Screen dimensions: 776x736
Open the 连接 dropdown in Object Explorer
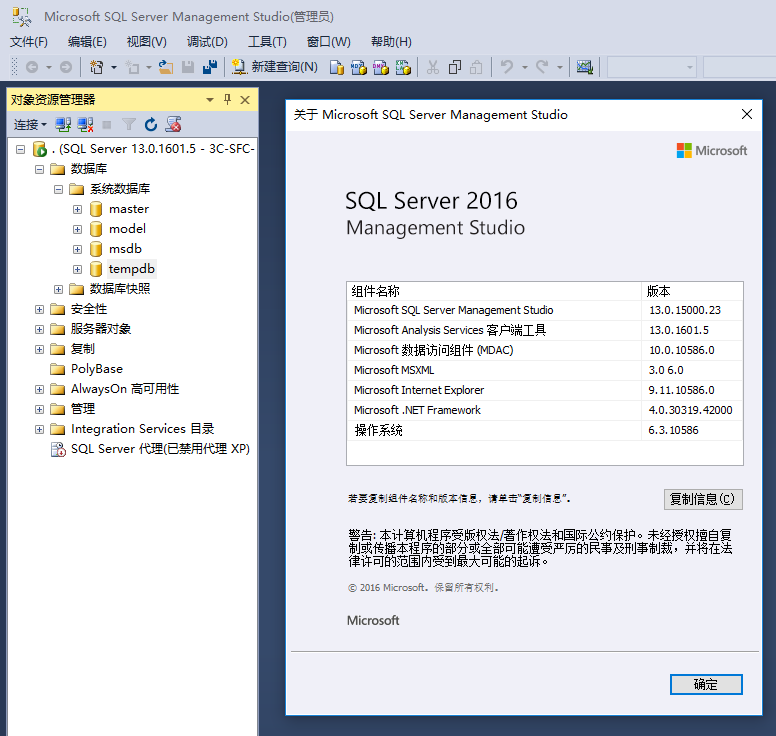30,125
